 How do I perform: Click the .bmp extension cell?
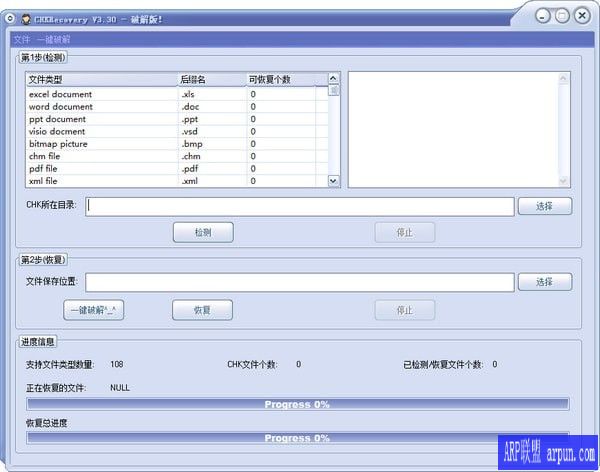(212, 144)
